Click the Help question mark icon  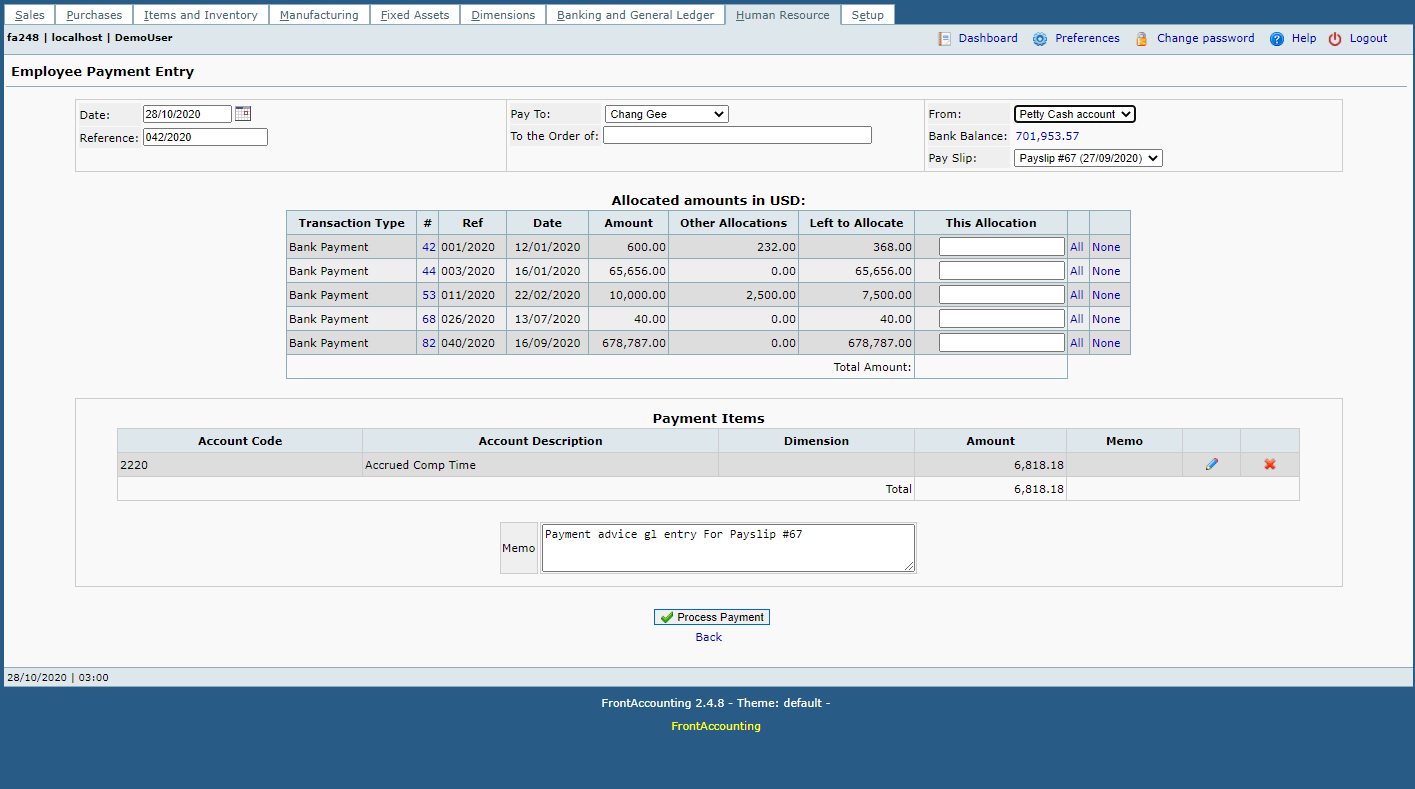click(1277, 39)
